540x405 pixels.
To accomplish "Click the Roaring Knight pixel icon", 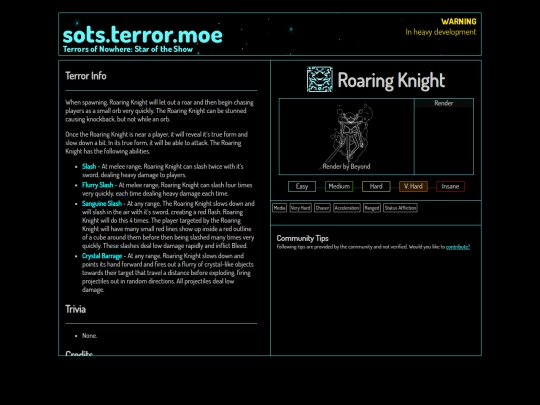I will coord(320,79).
